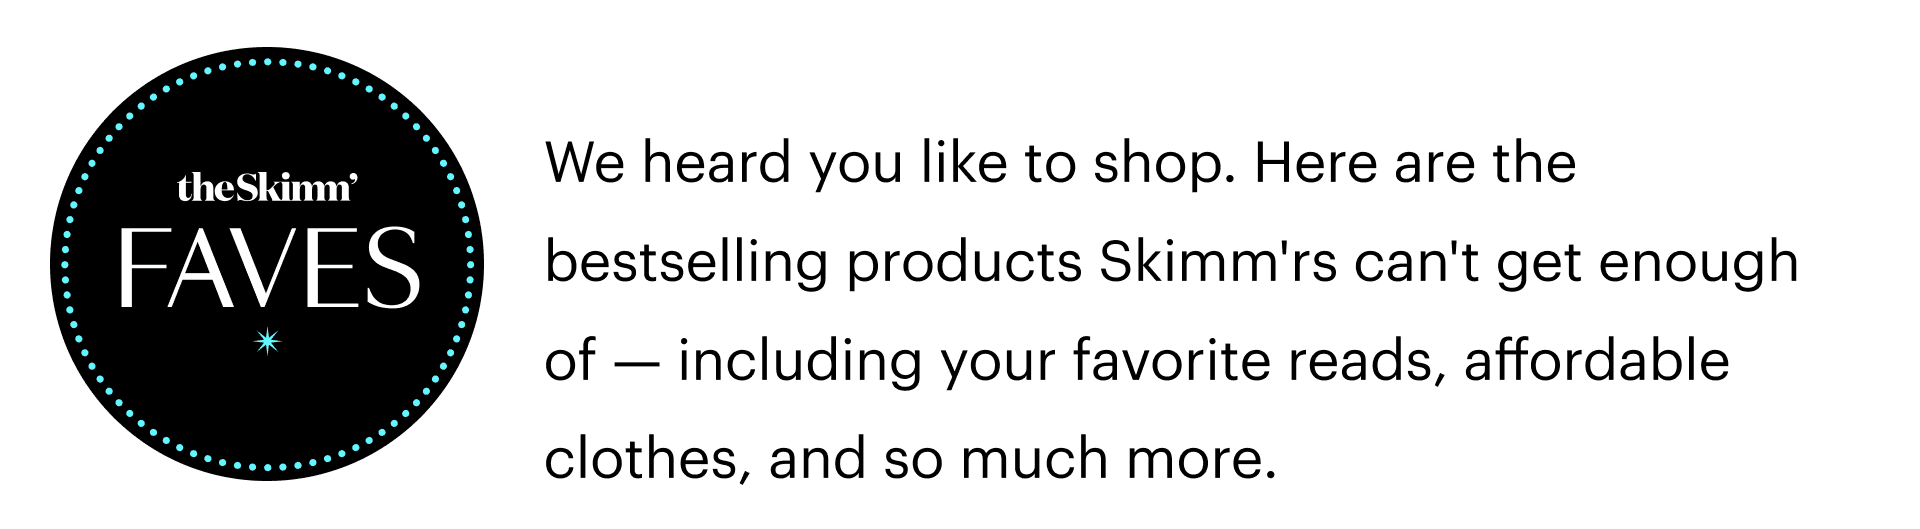Click the word 'Skimm'rs' in the blurb

[x=1217, y=262]
